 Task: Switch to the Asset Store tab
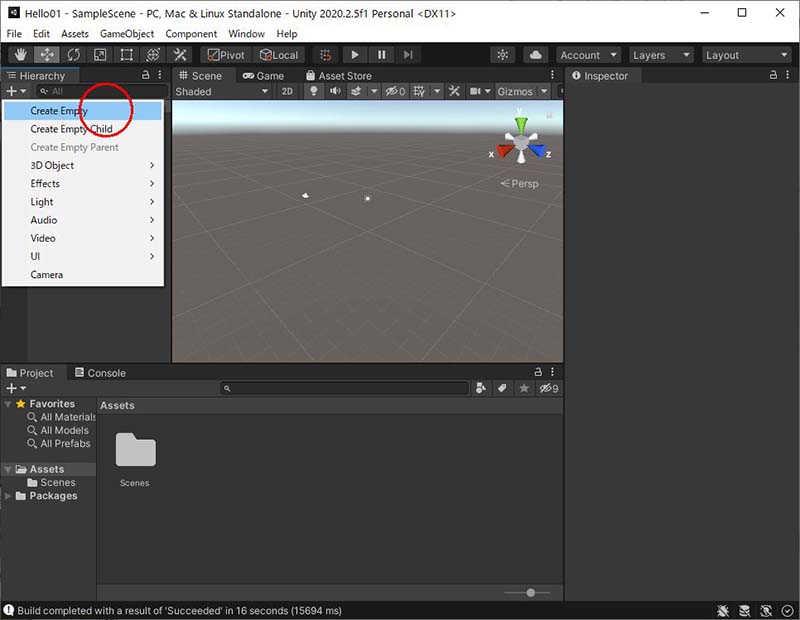click(x=339, y=76)
